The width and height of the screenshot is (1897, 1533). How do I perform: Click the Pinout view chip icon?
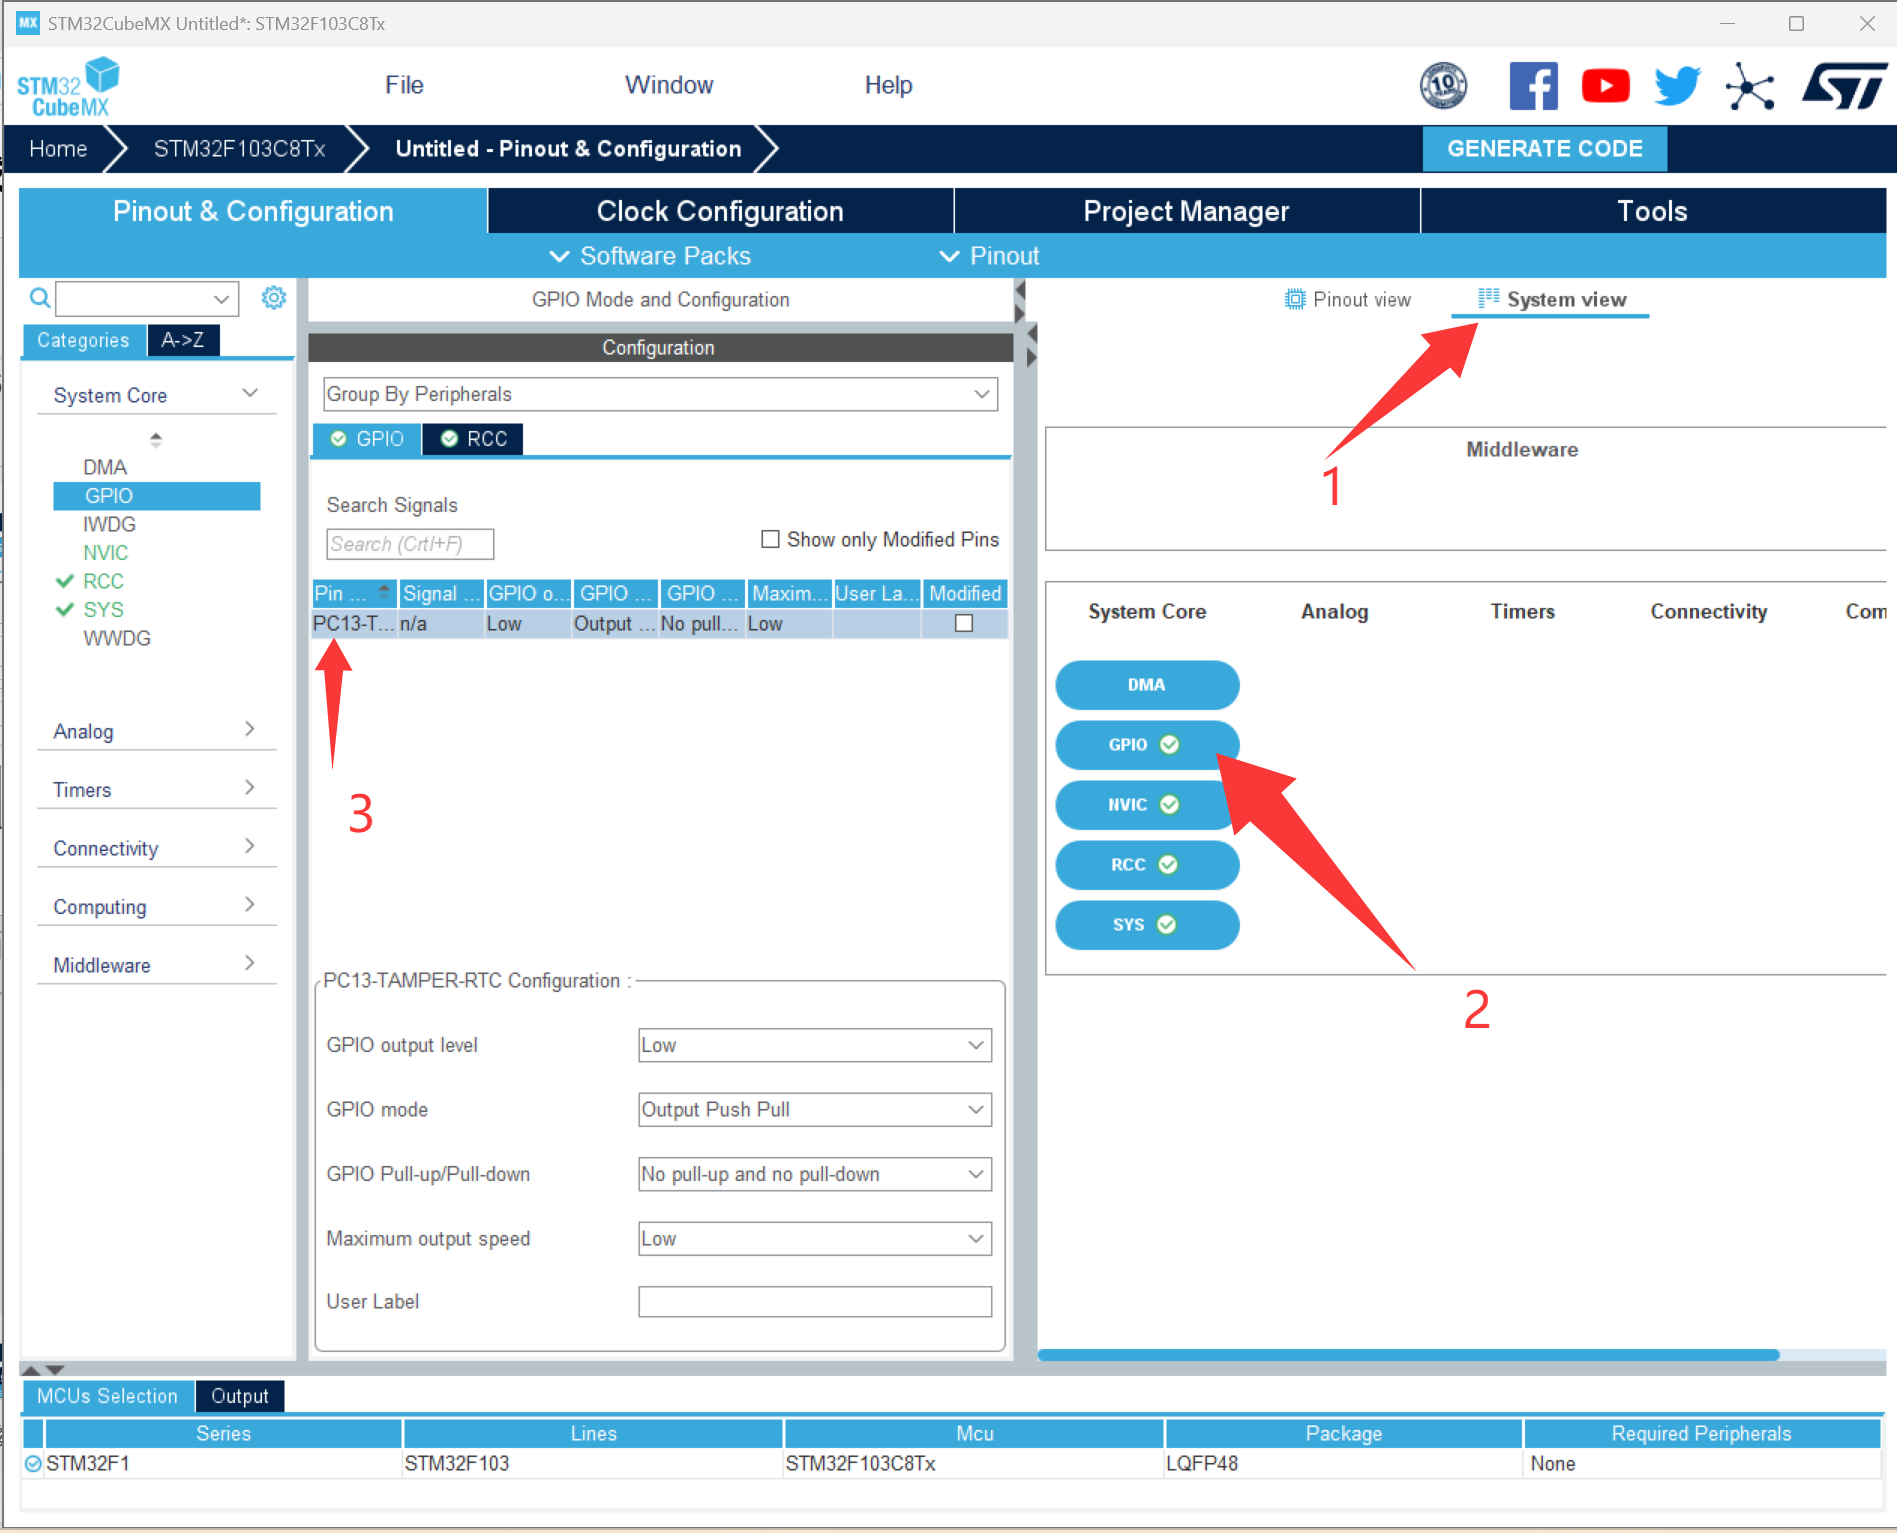tap(1295, 299)
